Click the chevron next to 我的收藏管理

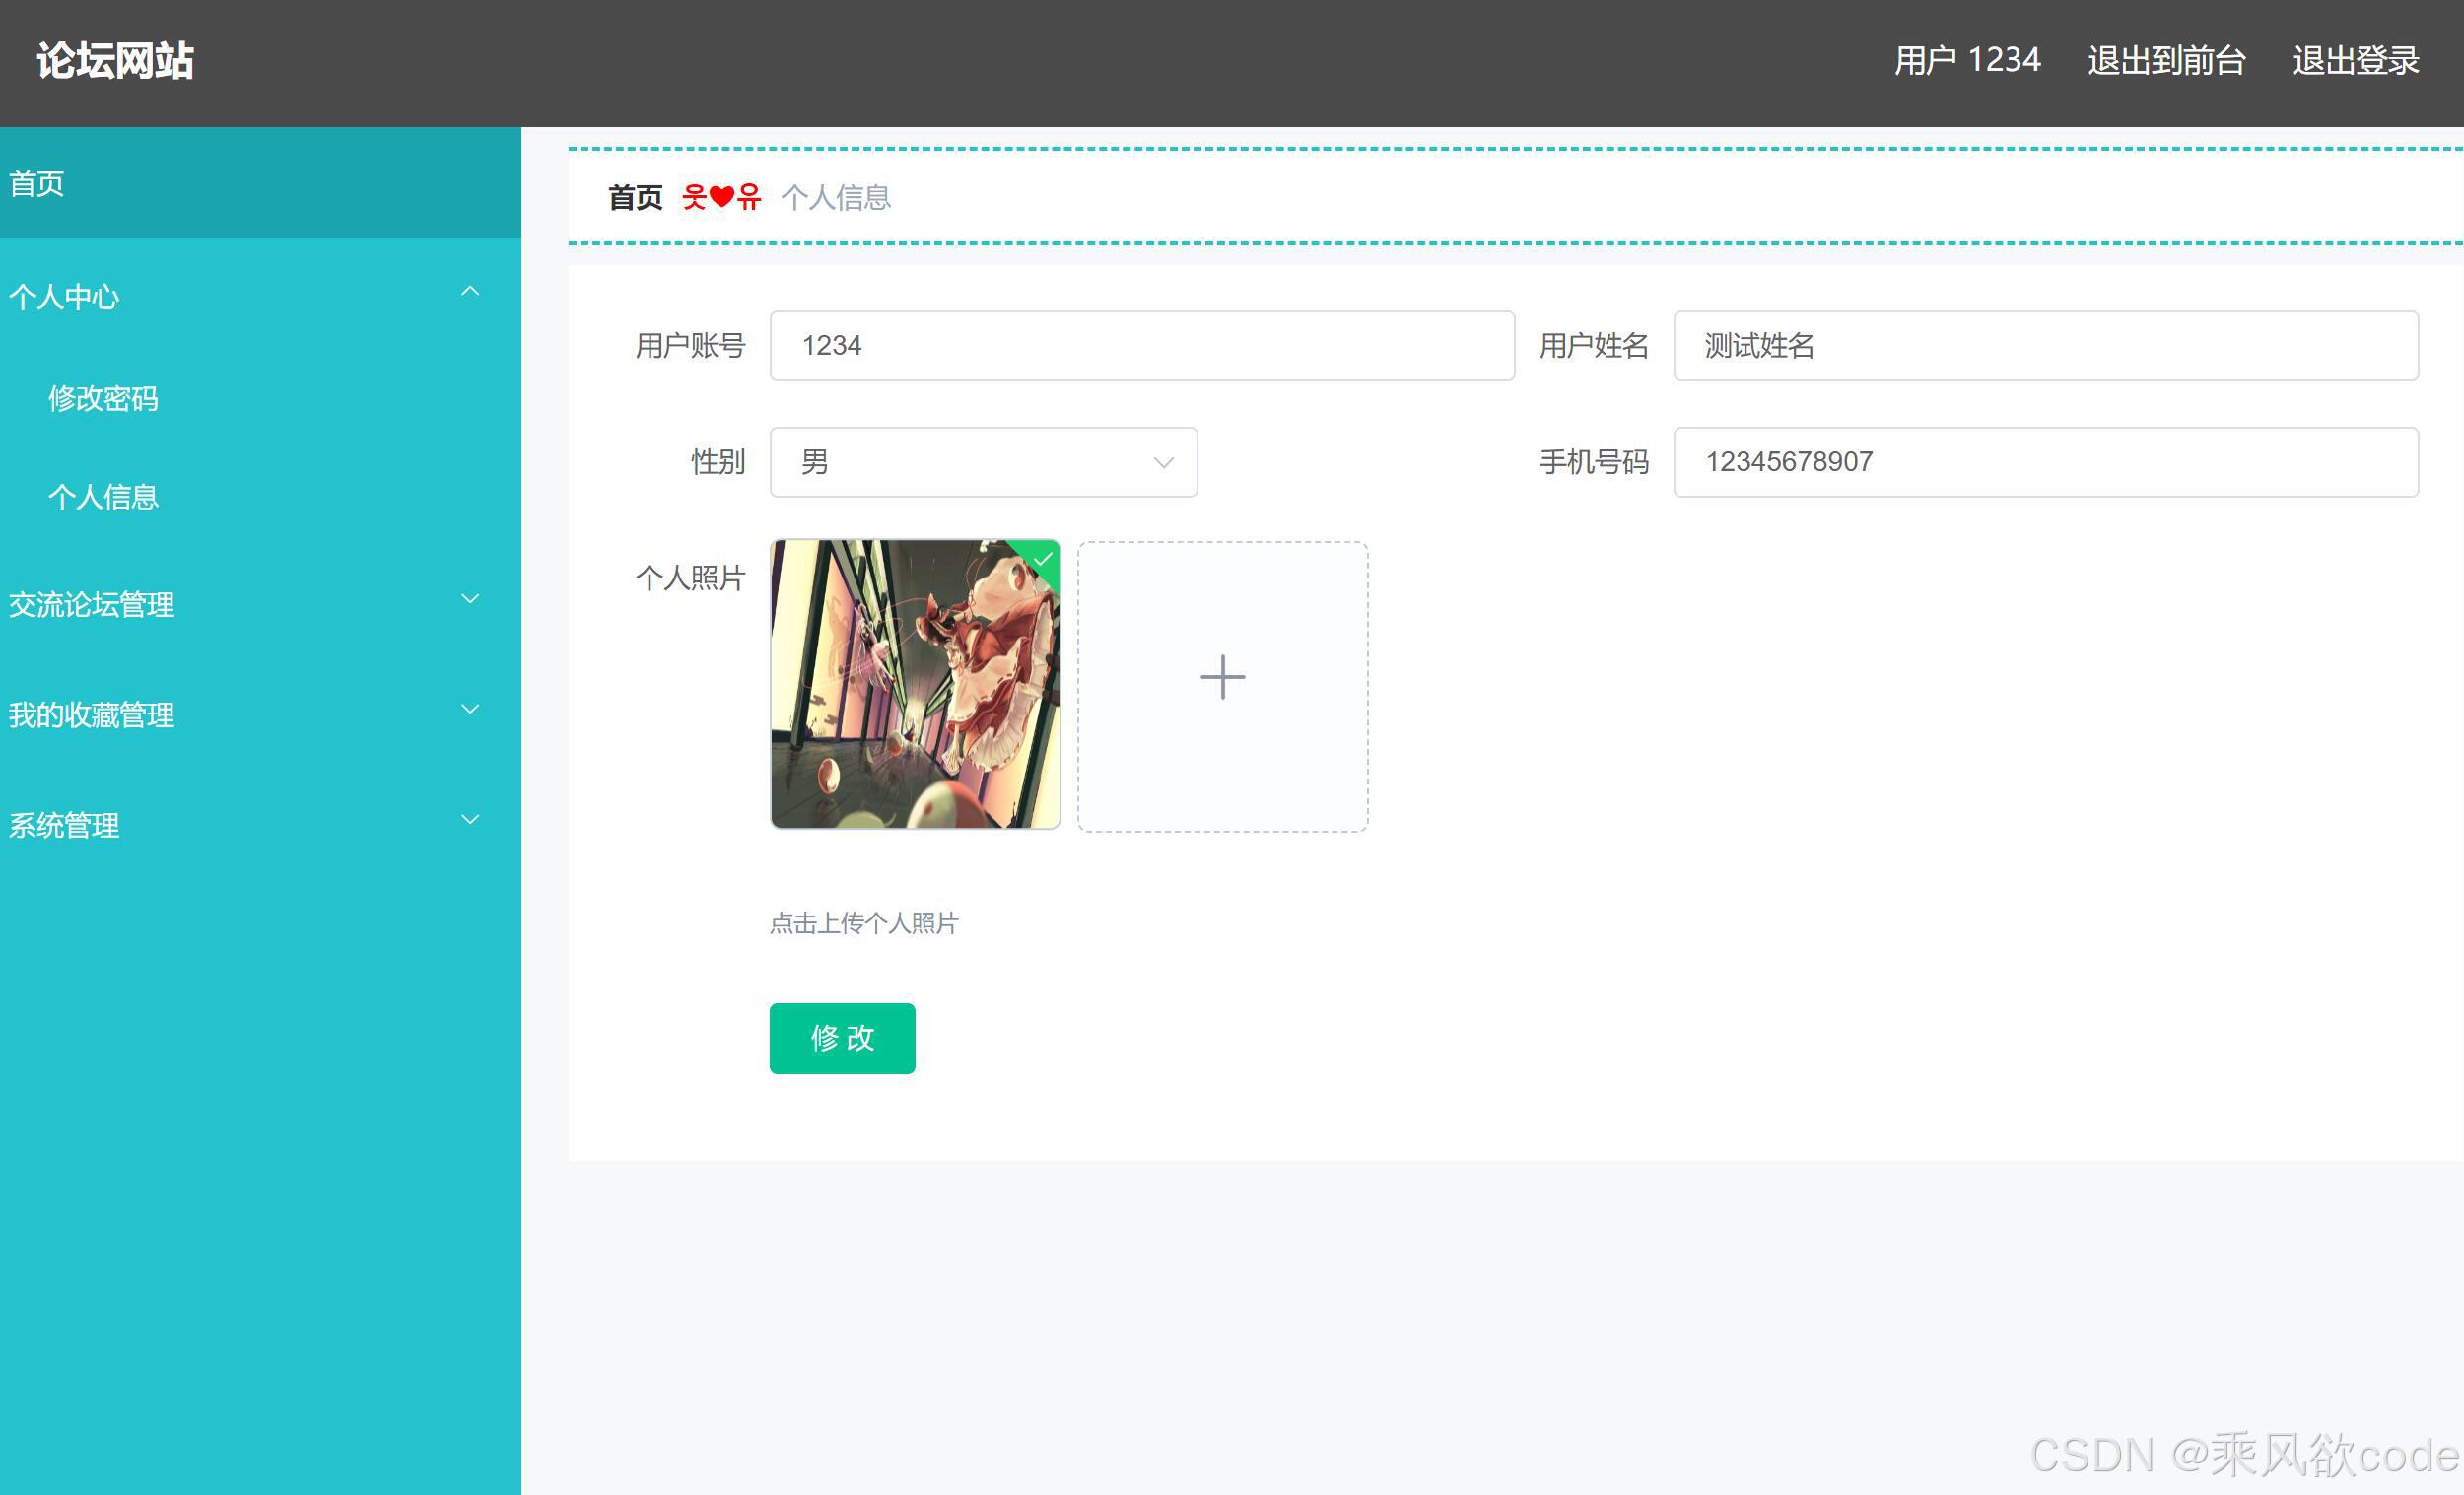[470, 709]
